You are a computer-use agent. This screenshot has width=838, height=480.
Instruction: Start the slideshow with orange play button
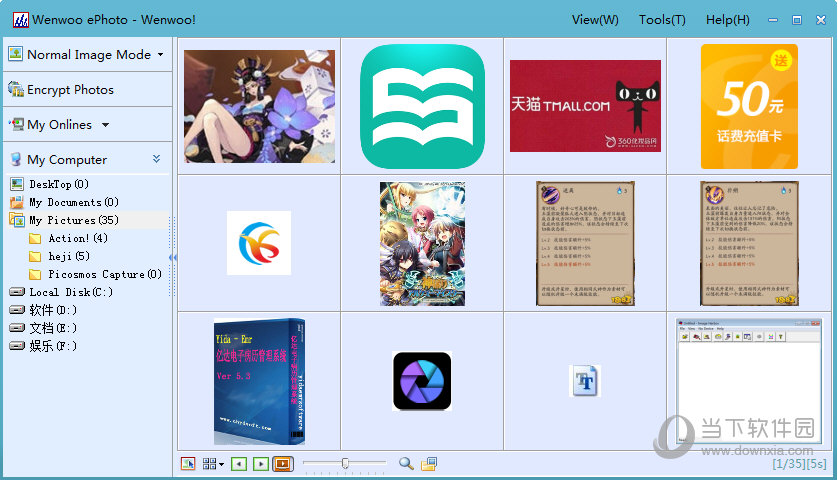tap(283, 463)
